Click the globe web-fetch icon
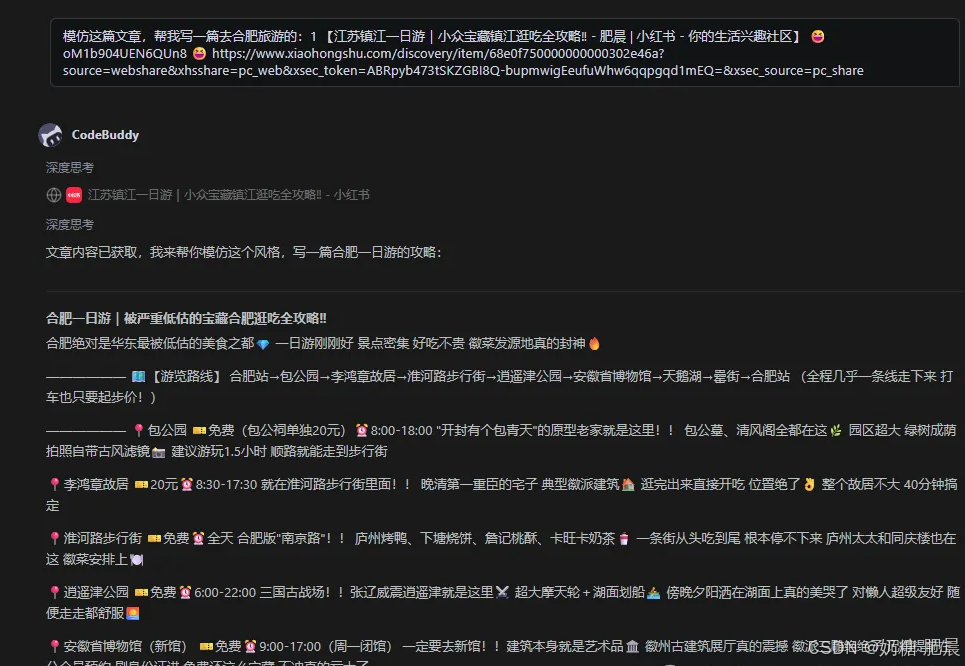Screen dimensions: 965x666 coord(54,195)
